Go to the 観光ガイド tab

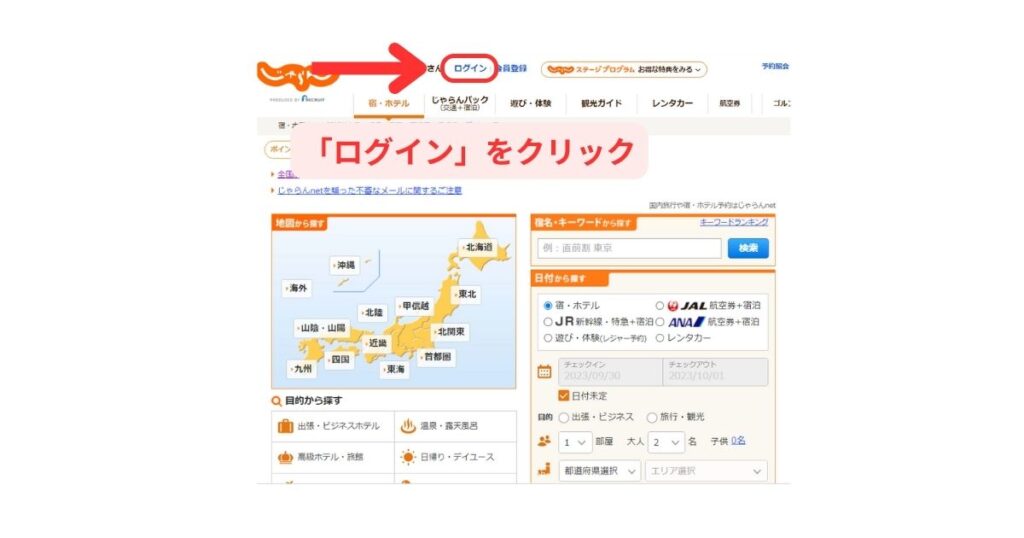point(601,103)
